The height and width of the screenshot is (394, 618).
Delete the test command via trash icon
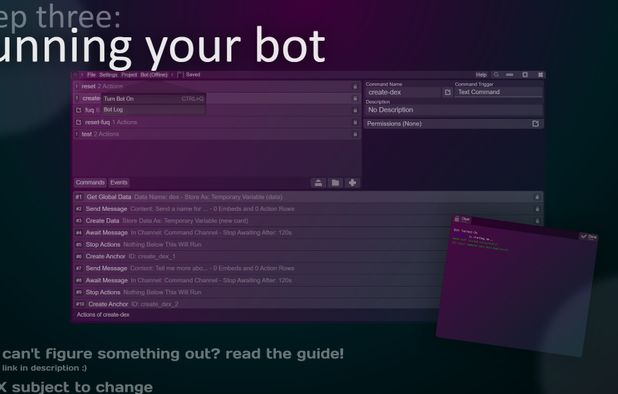coord(355,134)
